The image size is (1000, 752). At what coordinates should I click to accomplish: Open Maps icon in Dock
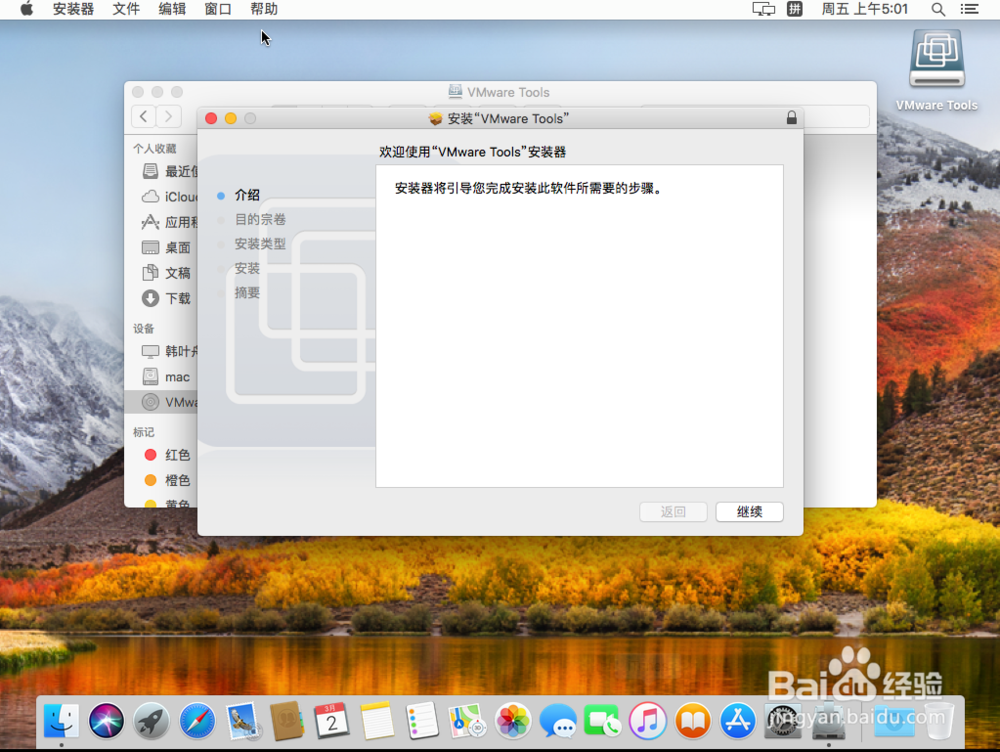467,721
